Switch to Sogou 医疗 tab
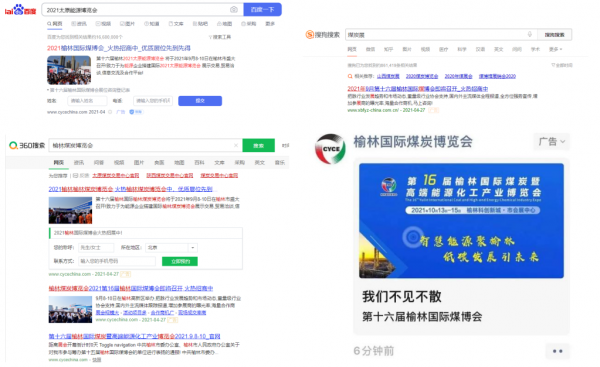600x367 pixels. coord(443,49)
